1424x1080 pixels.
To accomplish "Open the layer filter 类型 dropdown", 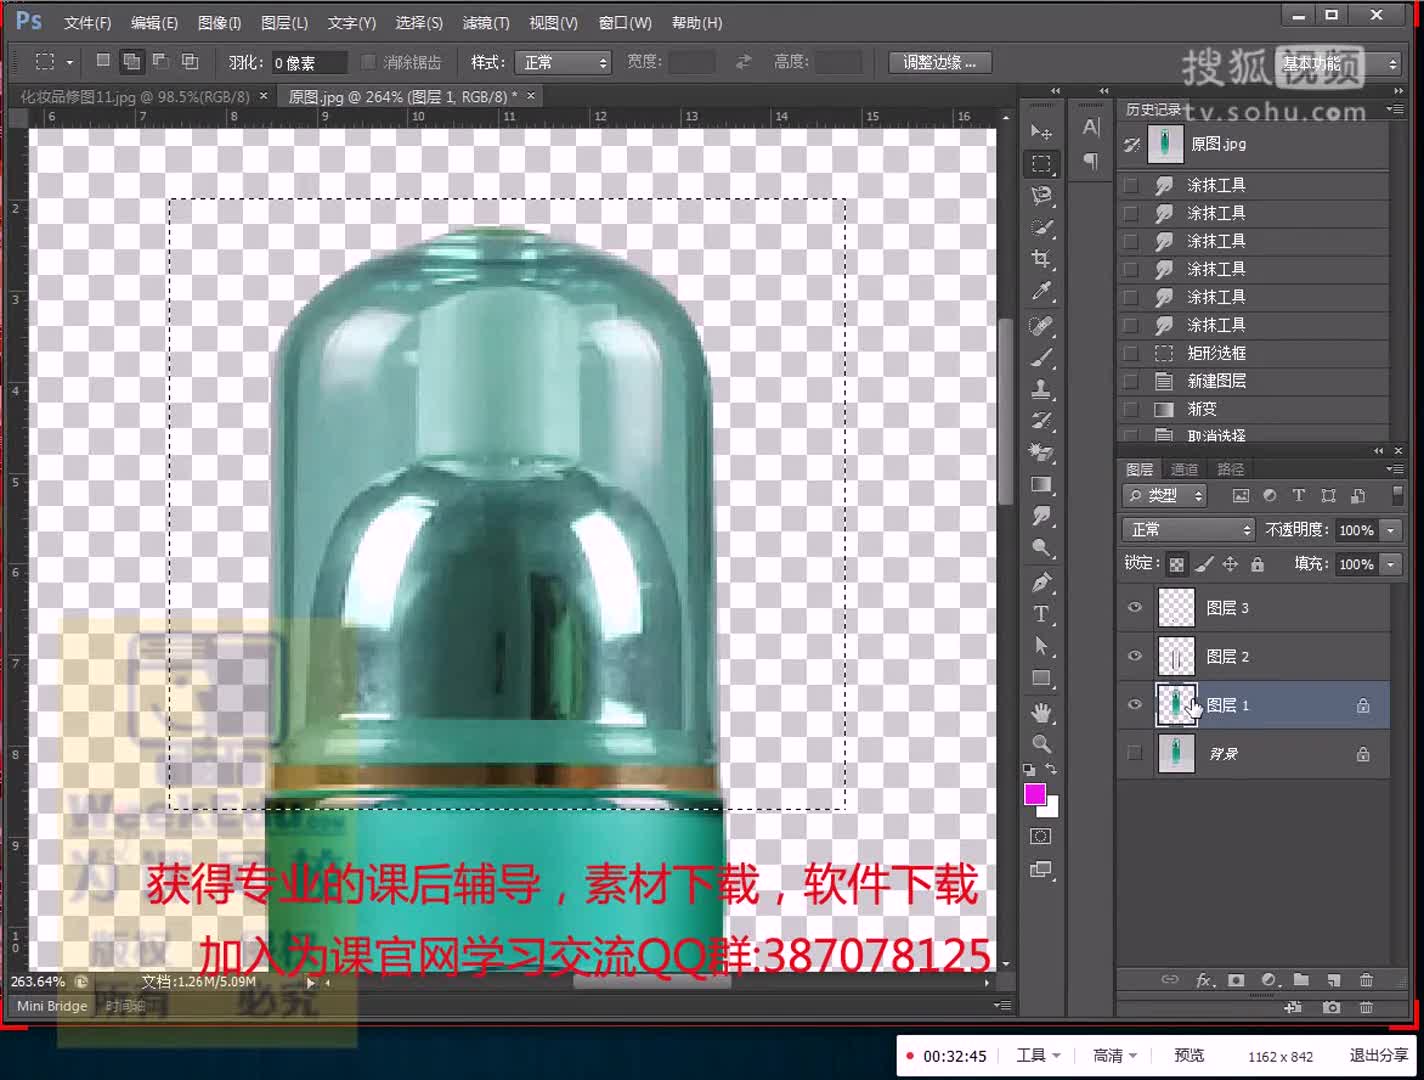I will pos(1165,496).
